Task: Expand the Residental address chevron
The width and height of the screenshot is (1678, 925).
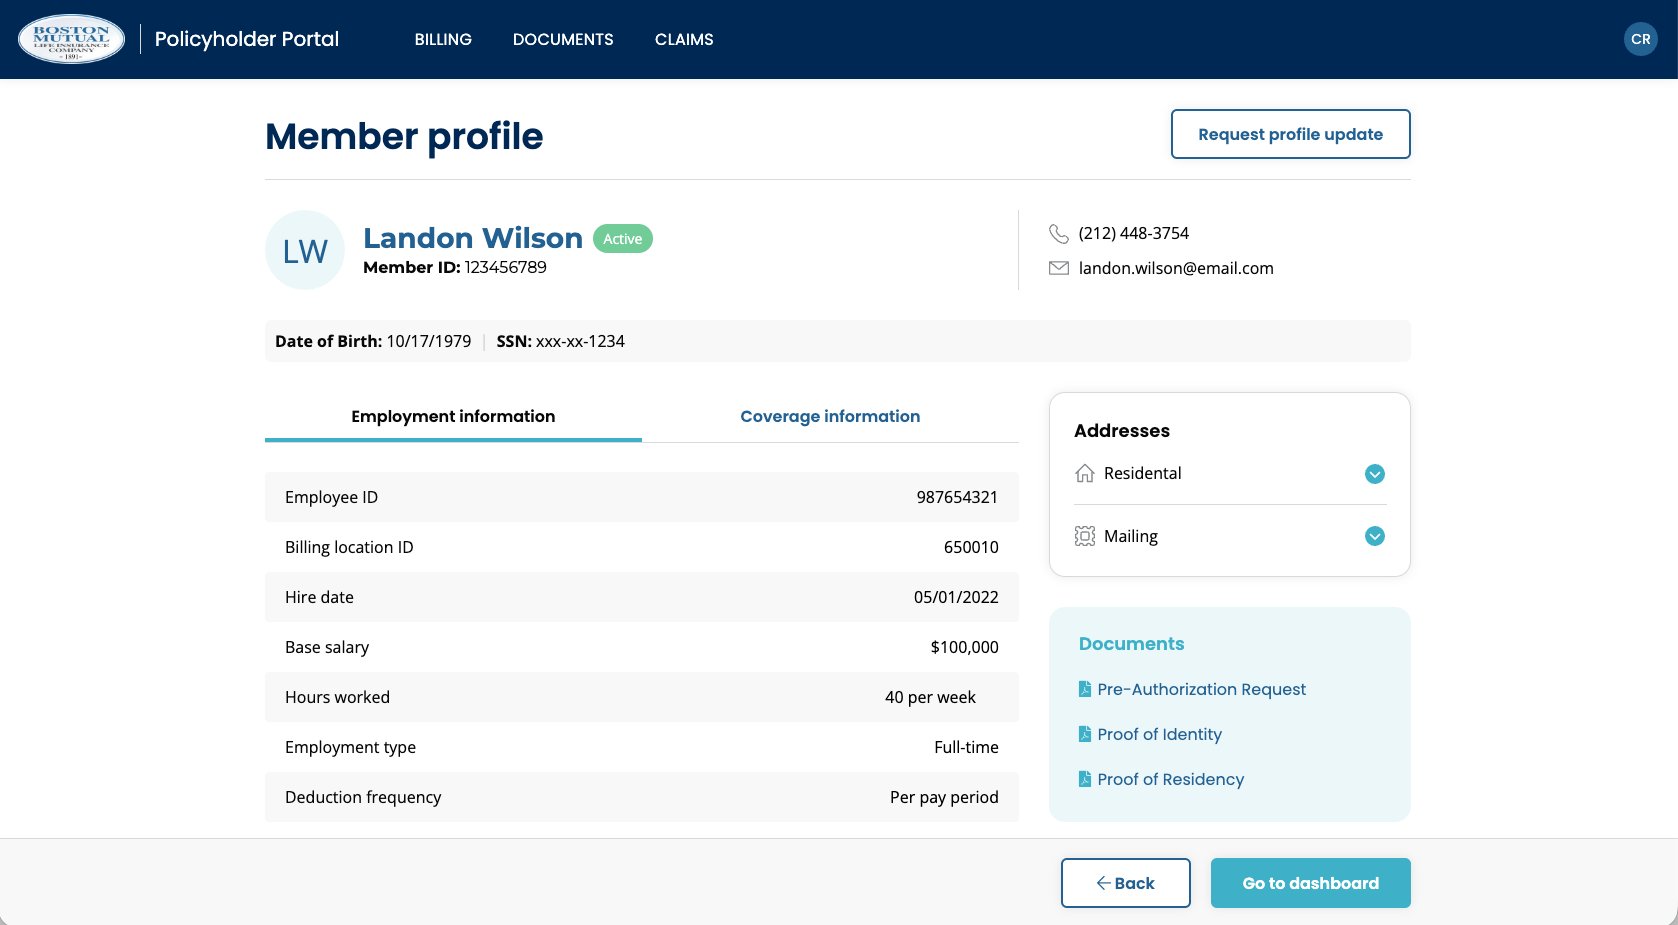Action: pos(1375,474)
